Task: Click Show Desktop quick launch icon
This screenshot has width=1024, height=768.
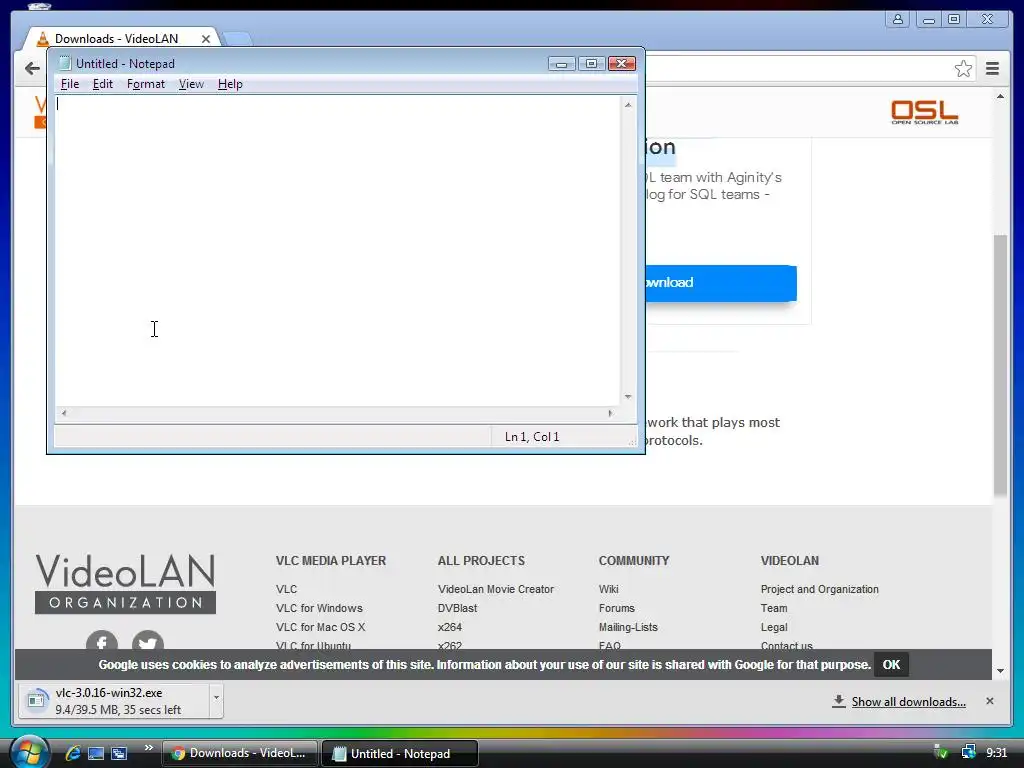Action: coord(96,753)
